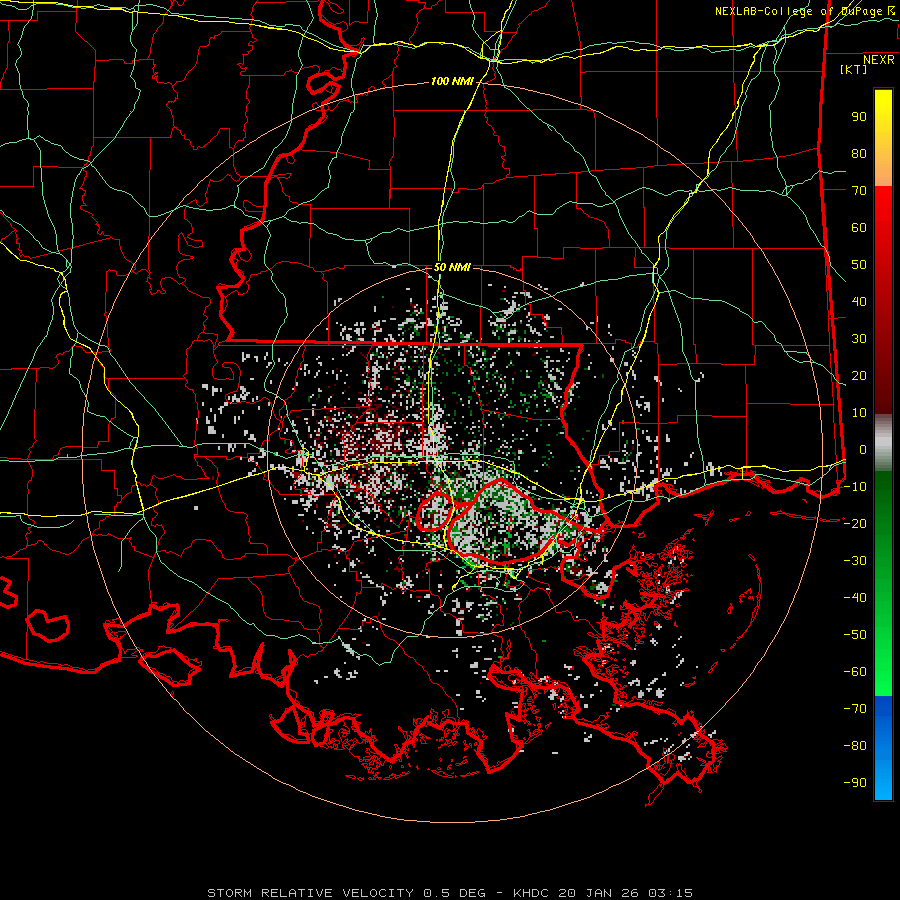Click the -80 knot scale label

855,746
